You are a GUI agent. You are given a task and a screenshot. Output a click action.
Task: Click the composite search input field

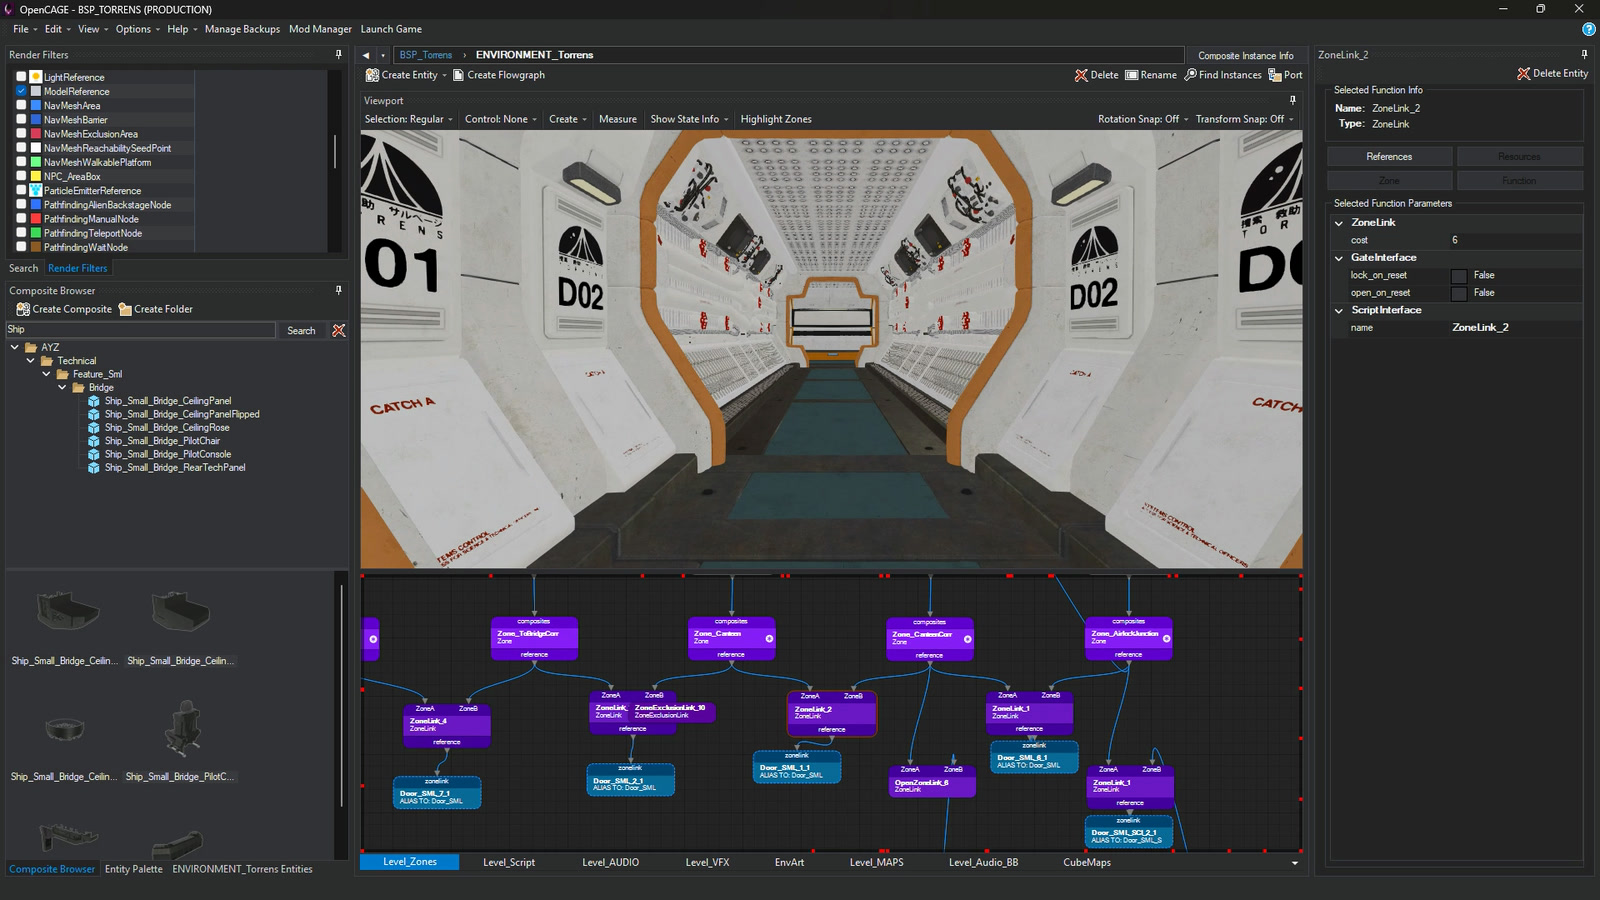point(140,330)
